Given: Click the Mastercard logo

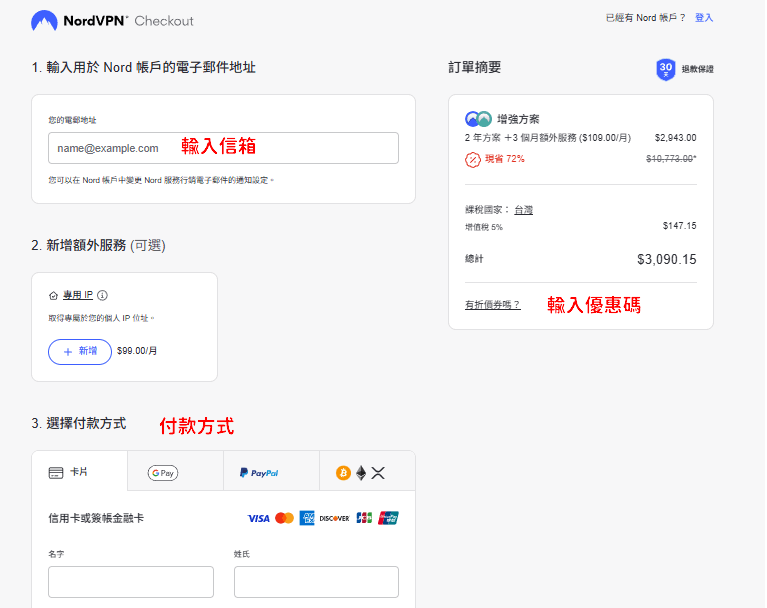Looking at the screenshot, I should click(284, 518).
